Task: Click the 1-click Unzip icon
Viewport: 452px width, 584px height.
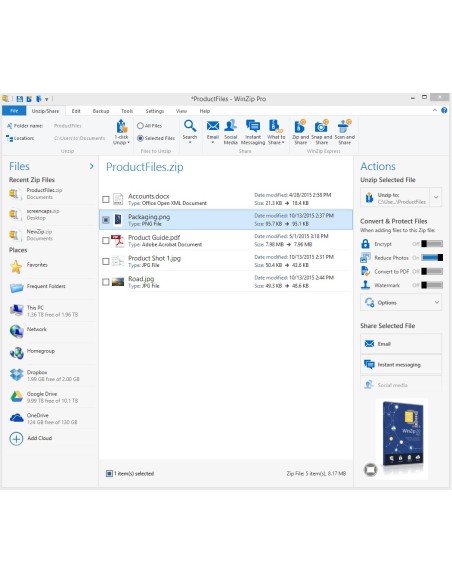Action: tap(121, 127)
